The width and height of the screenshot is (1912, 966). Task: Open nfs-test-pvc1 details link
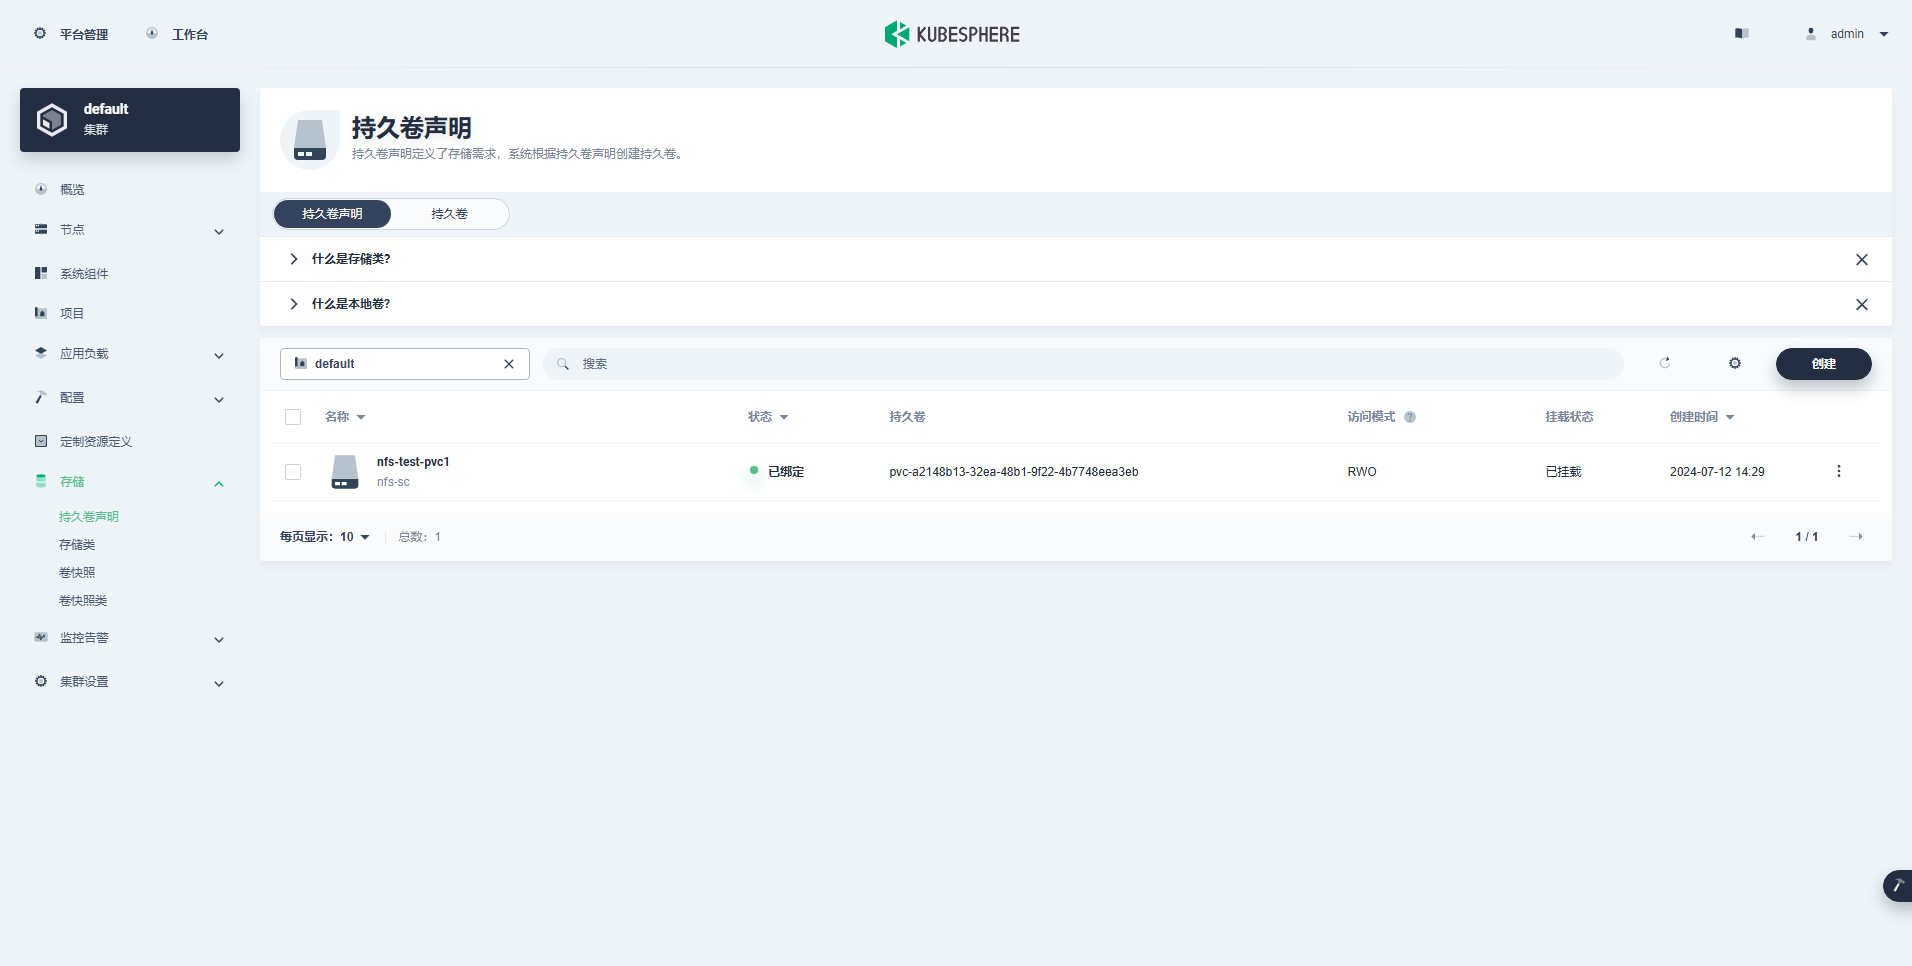pyautogui.click(x=413, y=462)
